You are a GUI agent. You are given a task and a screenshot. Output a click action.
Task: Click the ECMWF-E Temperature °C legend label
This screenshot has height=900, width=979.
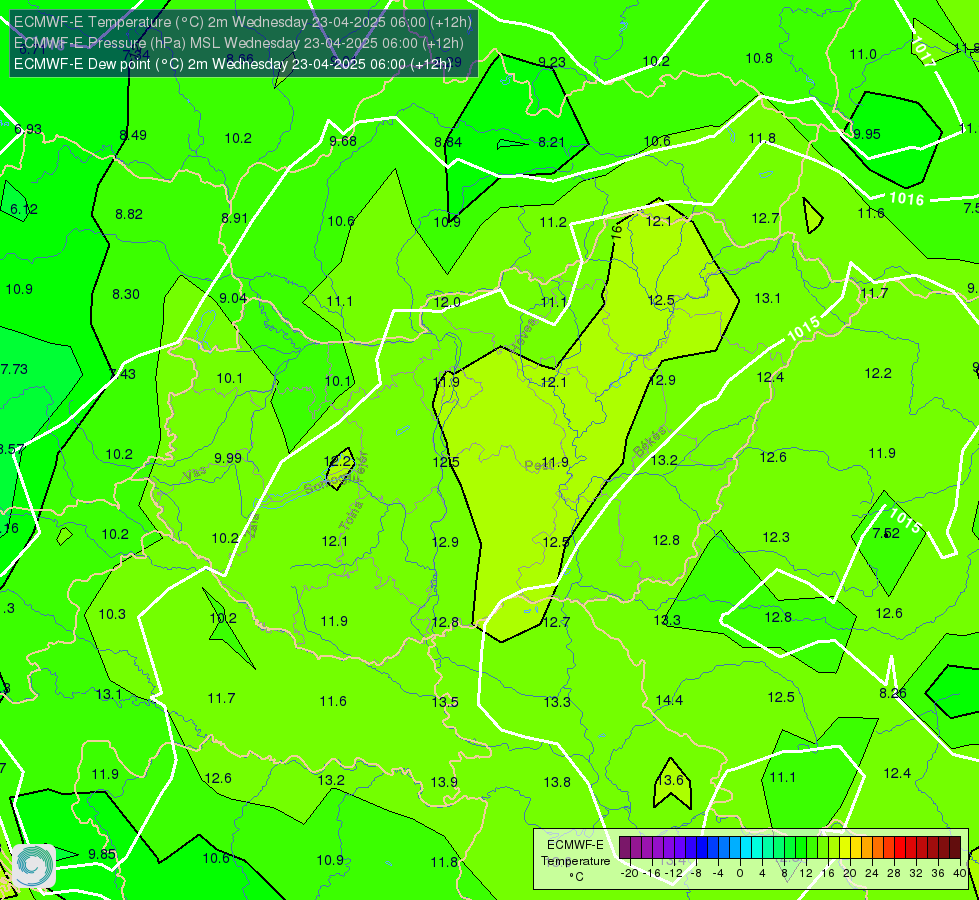pyautogui.click(x=575, y=861)
